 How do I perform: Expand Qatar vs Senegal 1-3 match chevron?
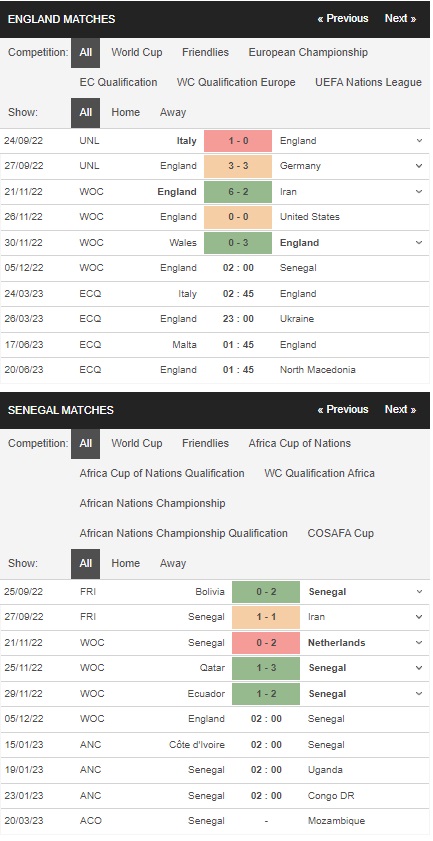pyautogui.click(x=419, y=668)
